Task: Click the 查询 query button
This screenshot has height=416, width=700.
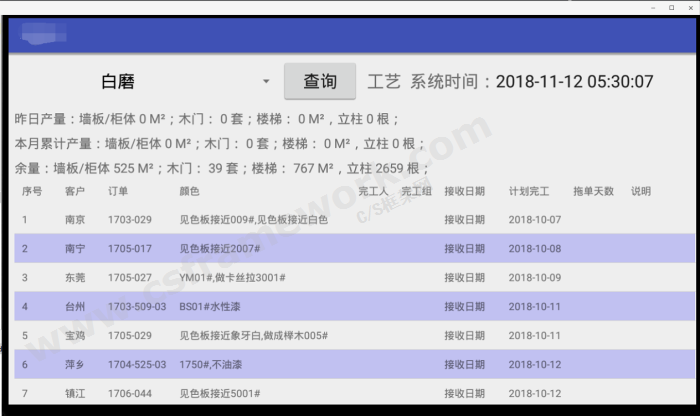Action: (320, 82)
